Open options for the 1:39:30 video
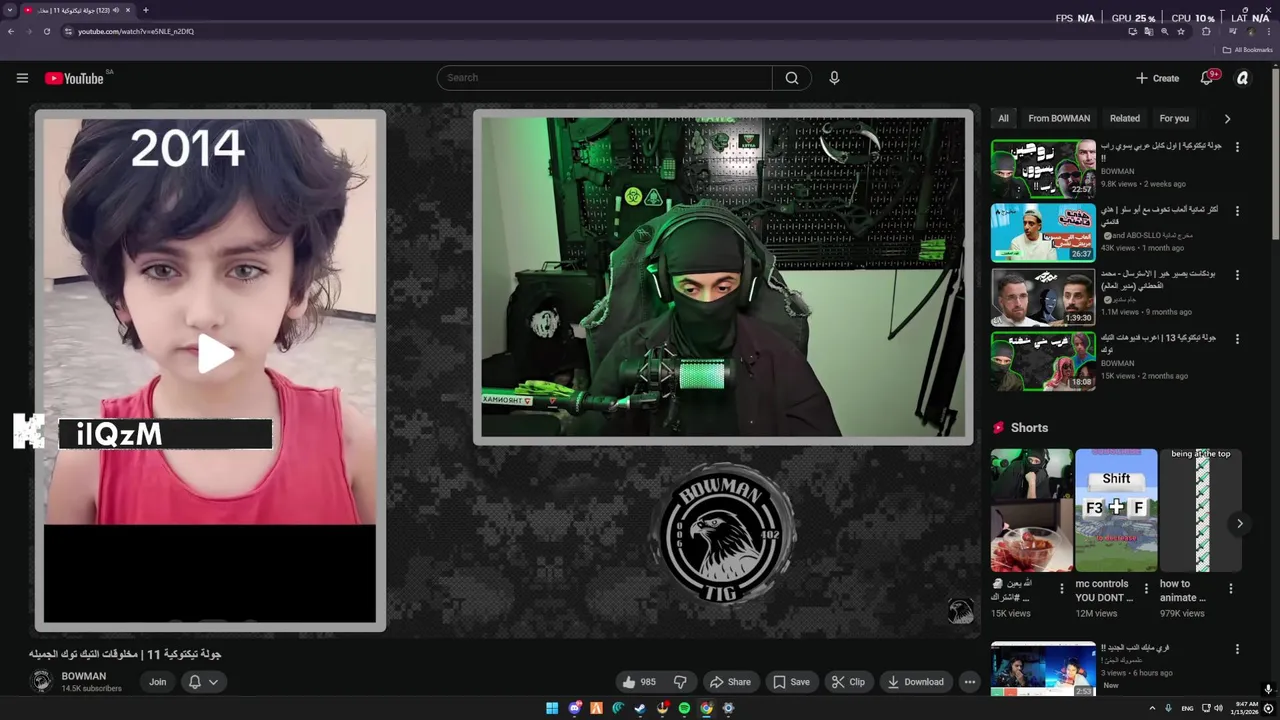 tap(1237, 275)
